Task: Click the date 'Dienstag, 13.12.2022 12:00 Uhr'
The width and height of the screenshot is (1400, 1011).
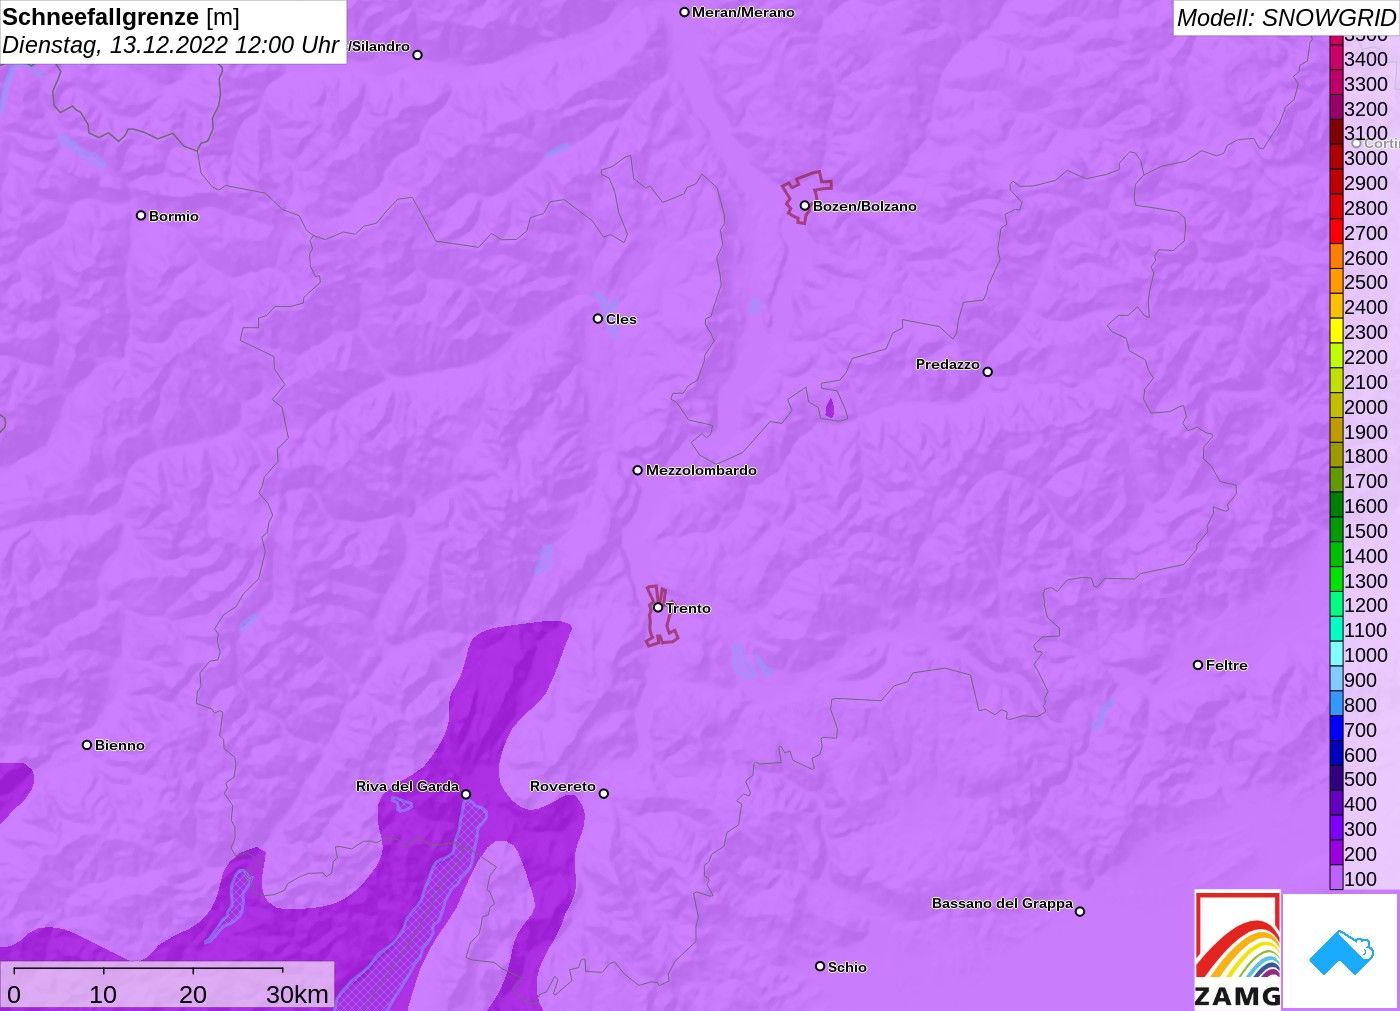Action: point(170,45)
